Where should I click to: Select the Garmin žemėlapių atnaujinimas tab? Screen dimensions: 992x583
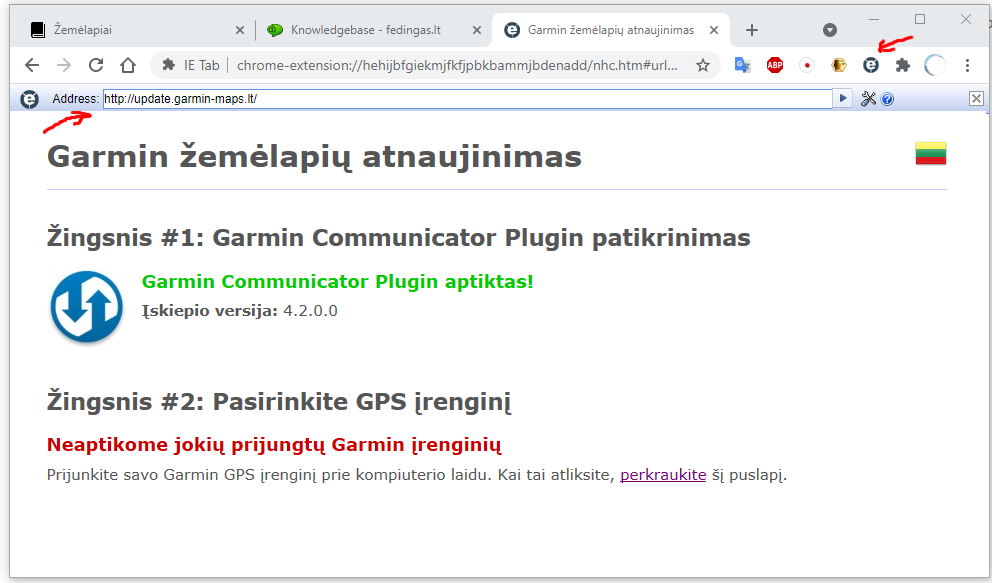pyautogui.click(x=611, y=30)
